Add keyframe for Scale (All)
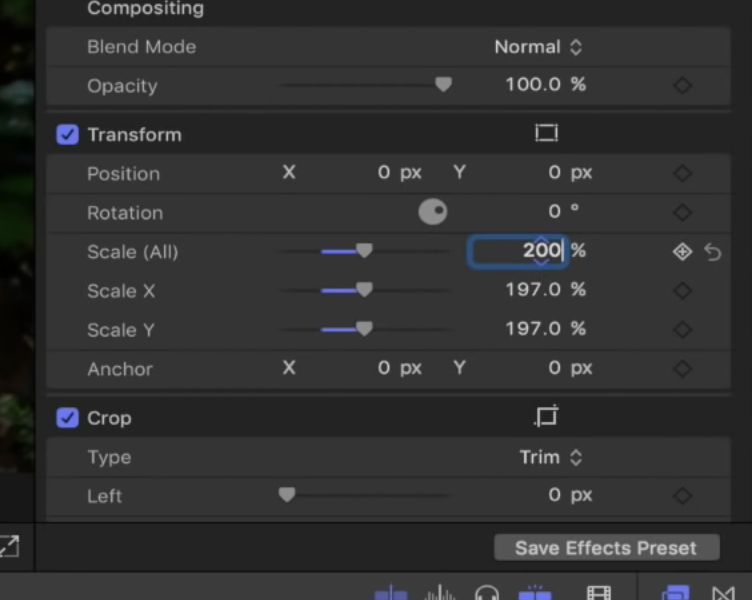Screen dimensions: 752x600 (682, 252)
